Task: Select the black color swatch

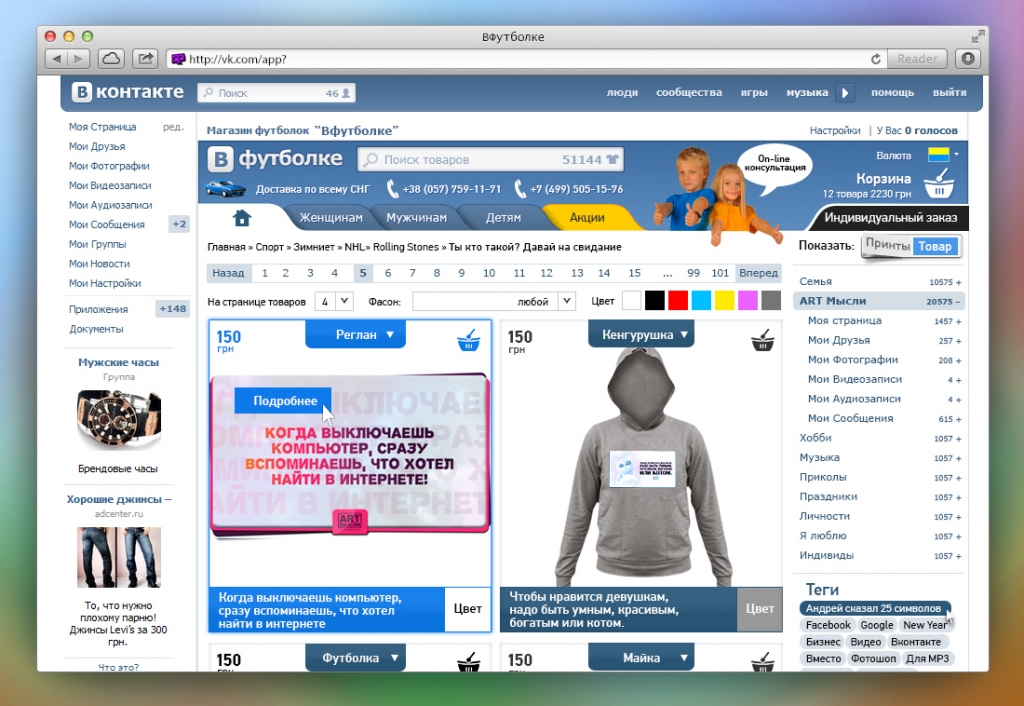Action: tap(654, 301)
